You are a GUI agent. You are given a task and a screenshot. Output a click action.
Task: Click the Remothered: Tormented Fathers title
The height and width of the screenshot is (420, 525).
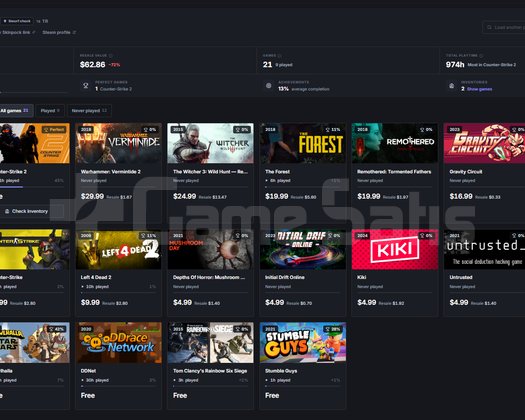click(394, 172)
